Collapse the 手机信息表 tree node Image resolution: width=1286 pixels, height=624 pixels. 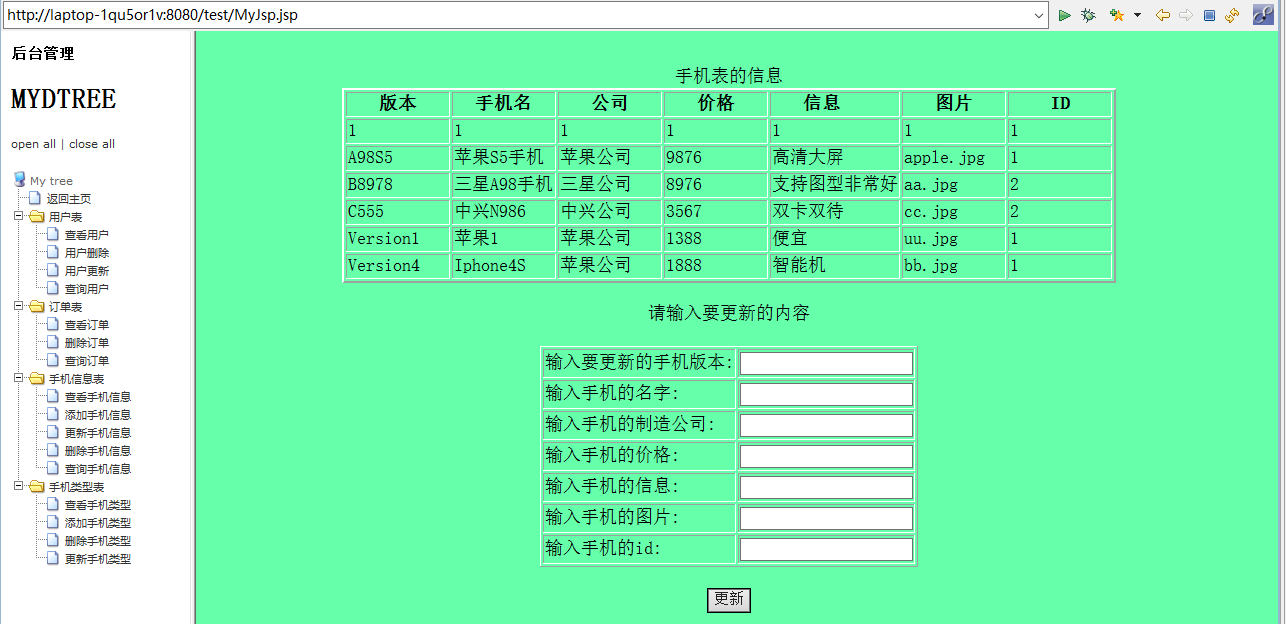coord(18,378)
